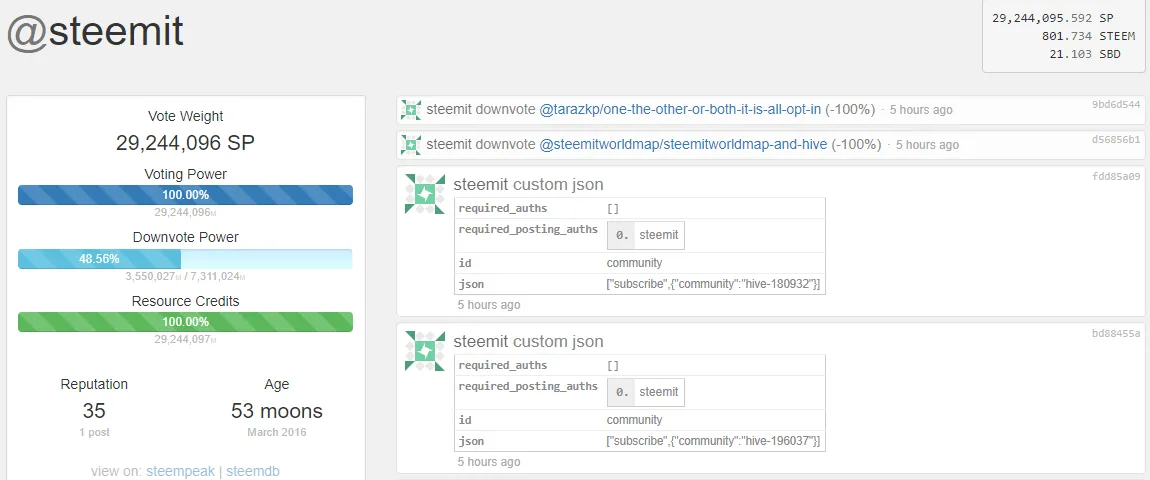Viewport: 1150px width, 480px height.
Task: Click the 29,244,097 text under Resource Credits
Action: (x=186, y=339)
